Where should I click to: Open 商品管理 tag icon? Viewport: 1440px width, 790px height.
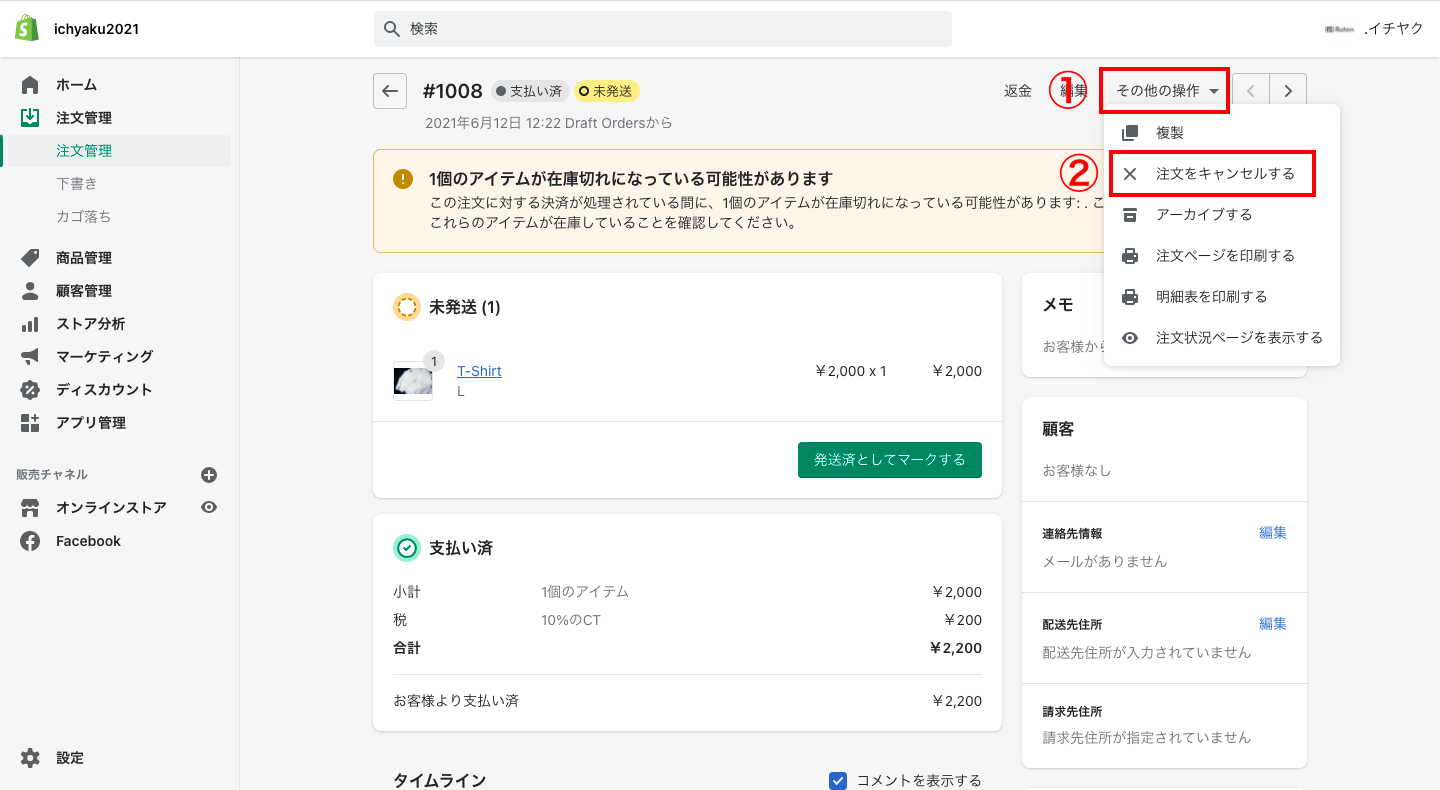coord(30,258)
